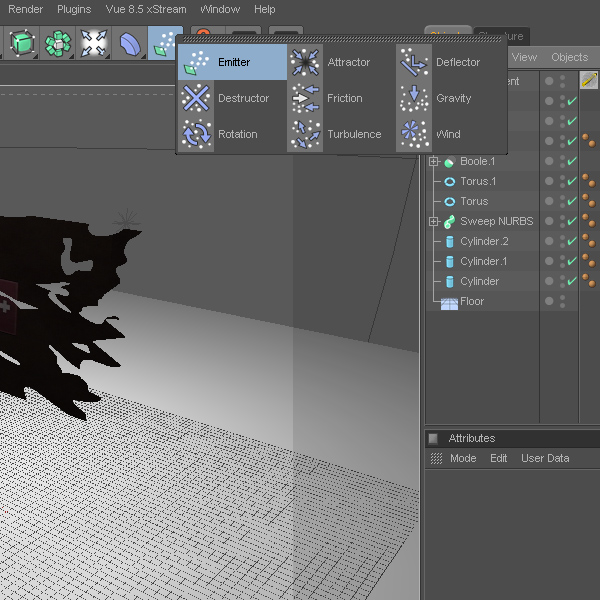Screen dimensions: 600x600
Task: Click the Attributes panel lock icon
Action: coord(433,439)
